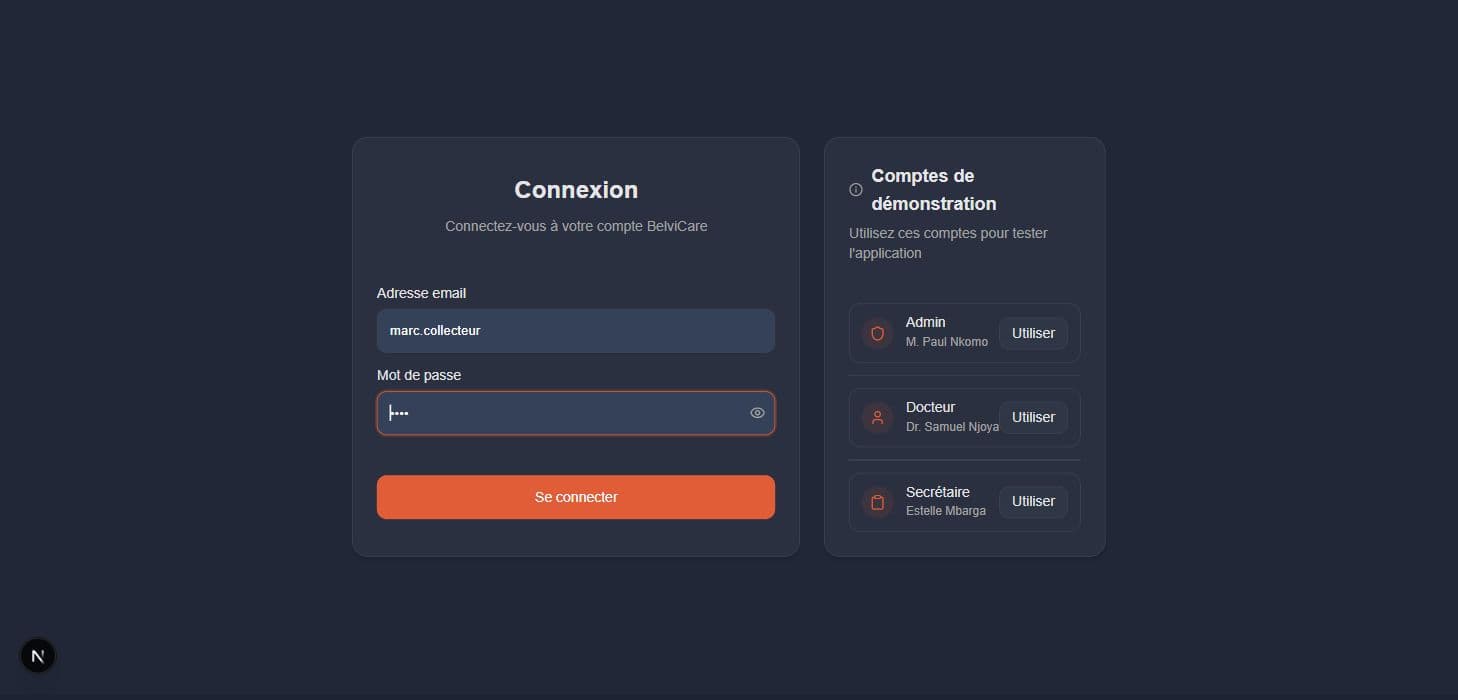Click the Connexion heading
The width and height of the screenshot is (1458, 700).
576,190
